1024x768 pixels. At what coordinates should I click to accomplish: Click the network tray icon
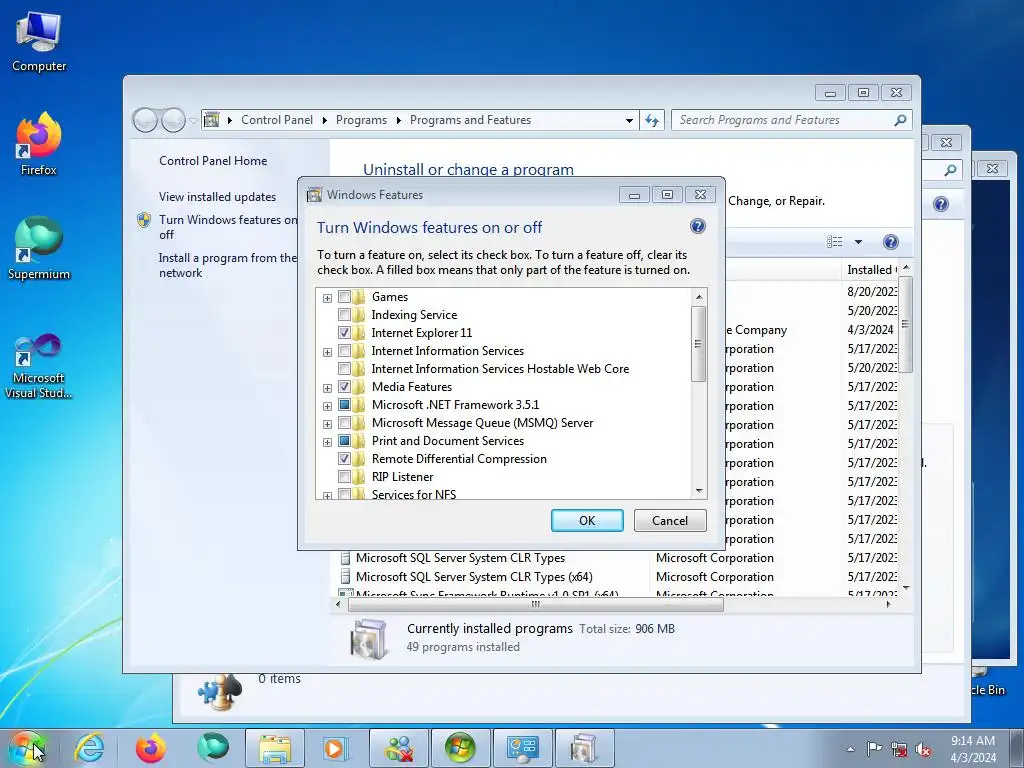[899, 748]
